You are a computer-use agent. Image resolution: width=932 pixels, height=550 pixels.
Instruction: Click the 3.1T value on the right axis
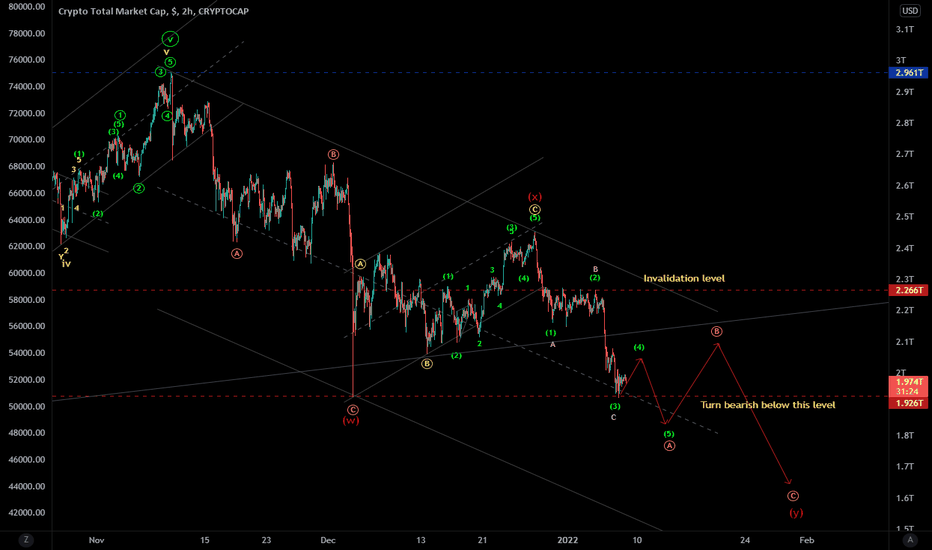tap(905, 29)
